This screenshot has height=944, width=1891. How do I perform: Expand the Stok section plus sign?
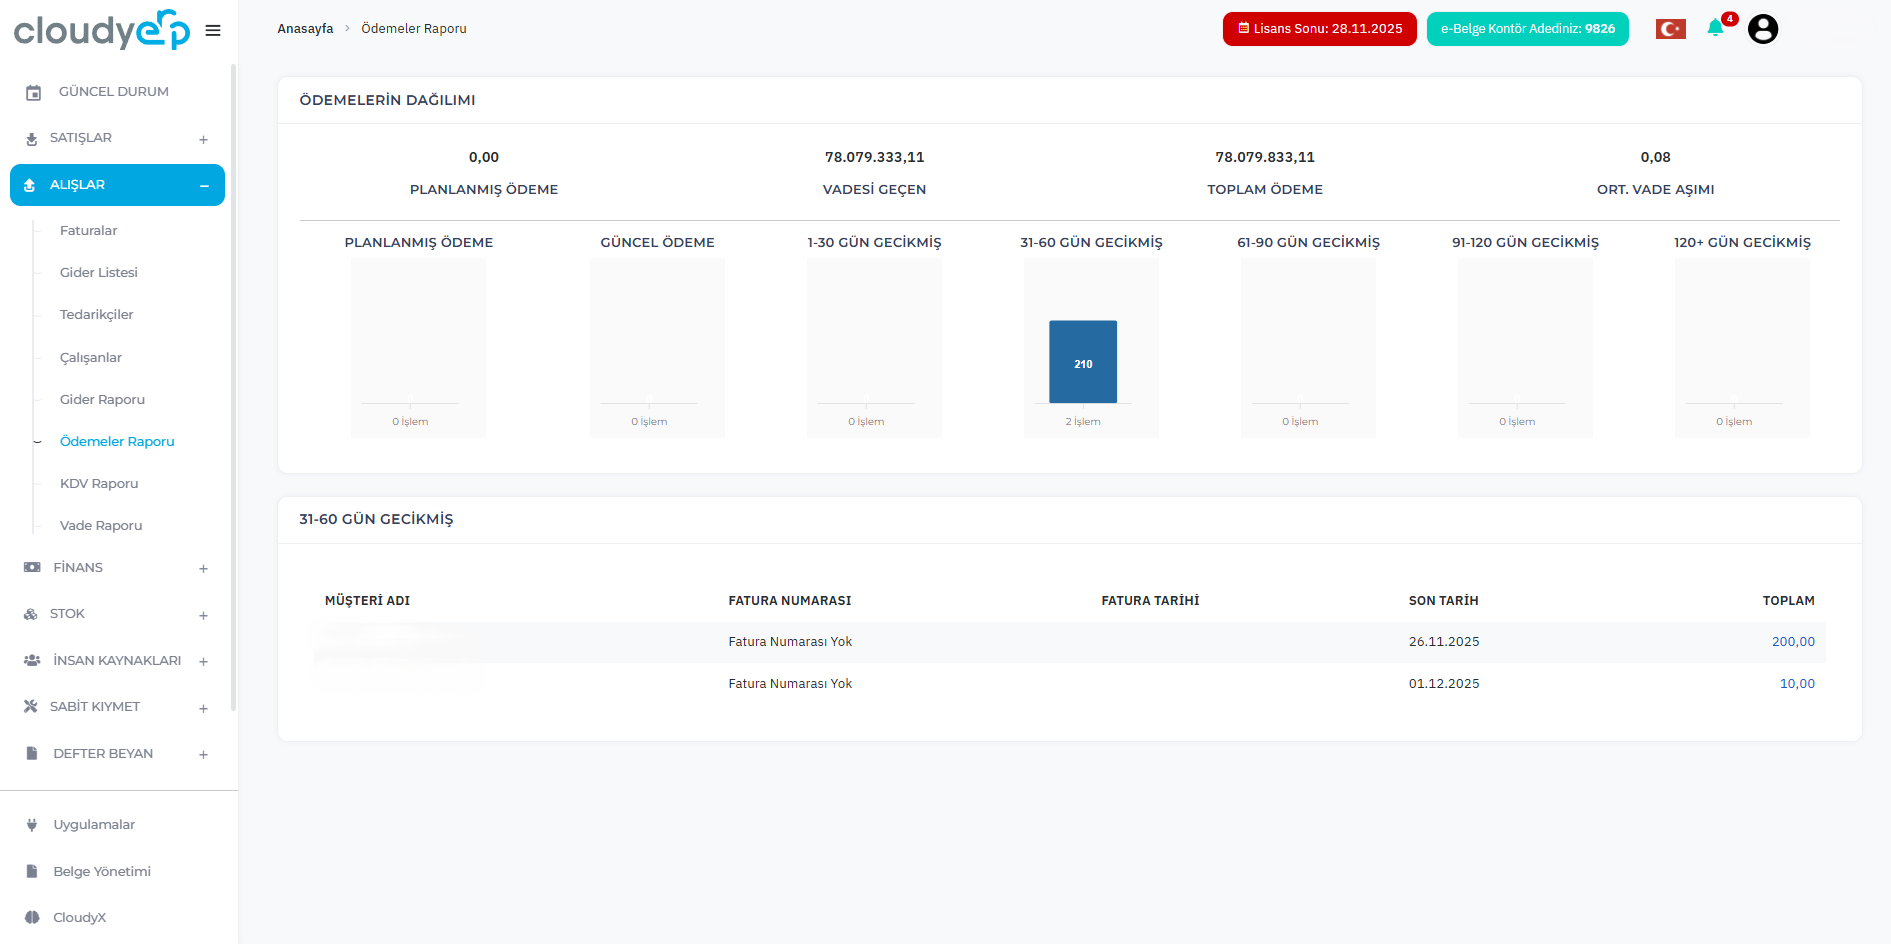(x=203, y=615)
